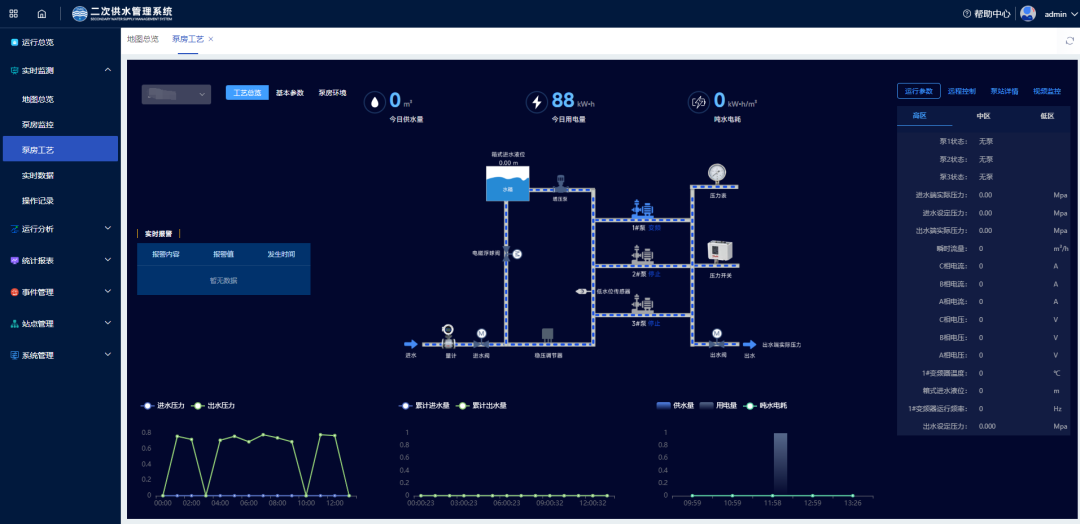
Task: Expand the 系统管理 sidebar group
Action: coord(59,355)
